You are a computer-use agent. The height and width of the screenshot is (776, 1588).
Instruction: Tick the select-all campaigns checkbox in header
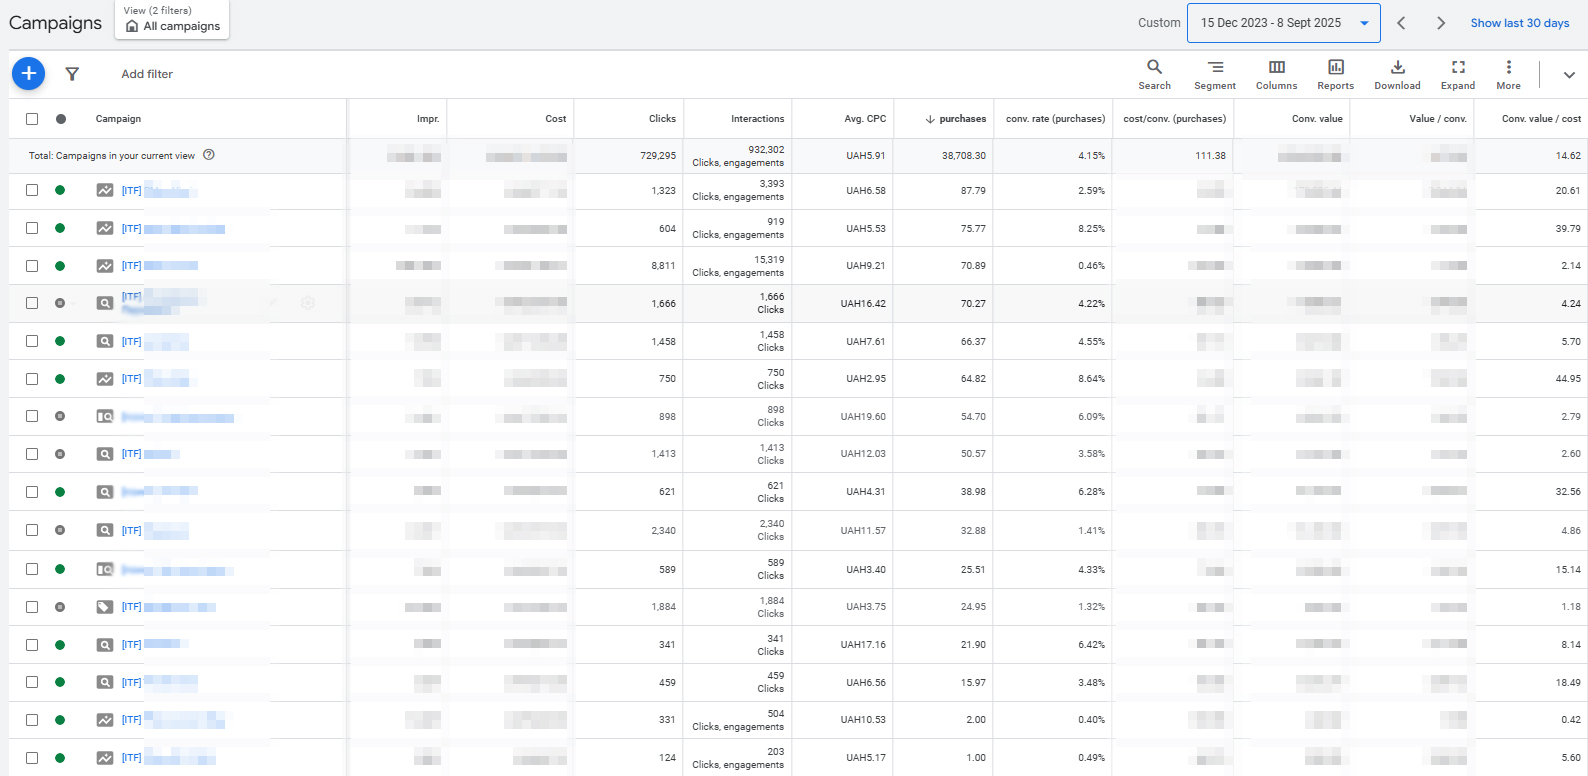pos(32,119)
